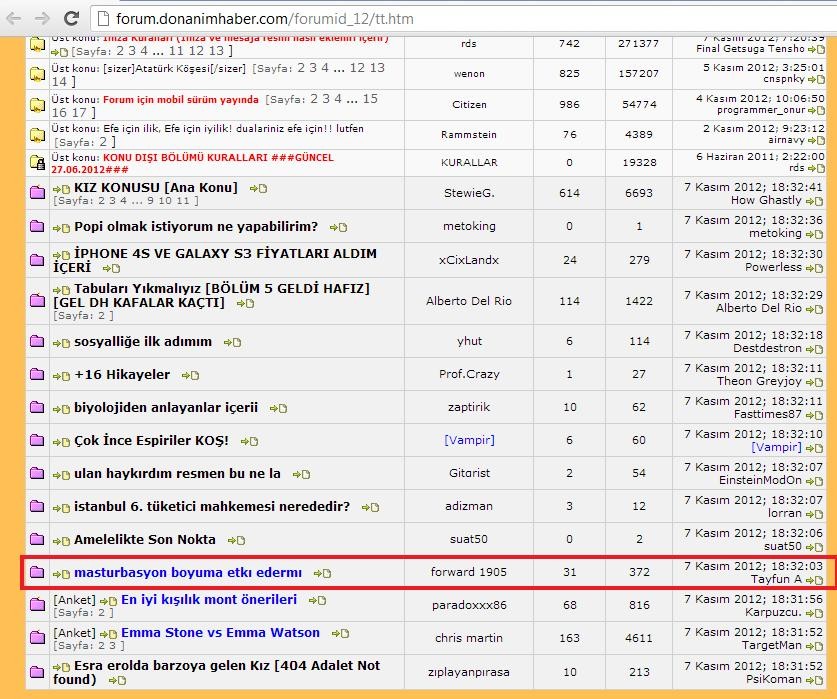Go back using the browser back arrow

14,19
